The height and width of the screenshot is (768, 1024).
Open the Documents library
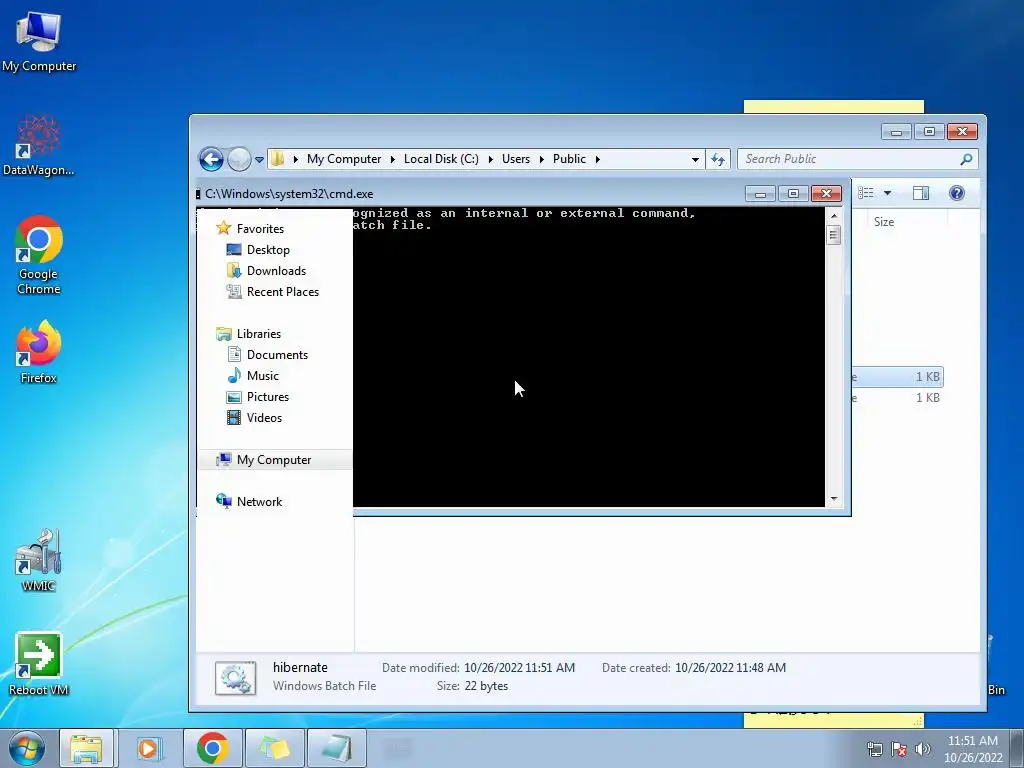coord(277,355)
